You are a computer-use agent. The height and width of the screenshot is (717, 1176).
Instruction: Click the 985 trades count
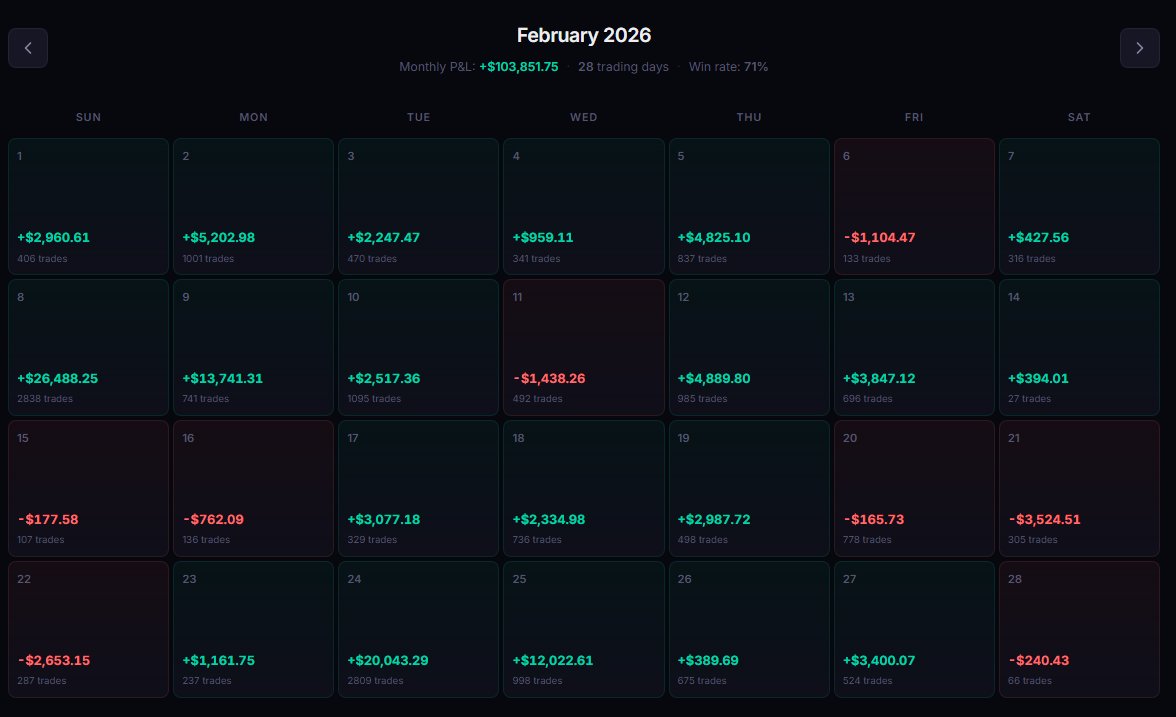point(702,399)
